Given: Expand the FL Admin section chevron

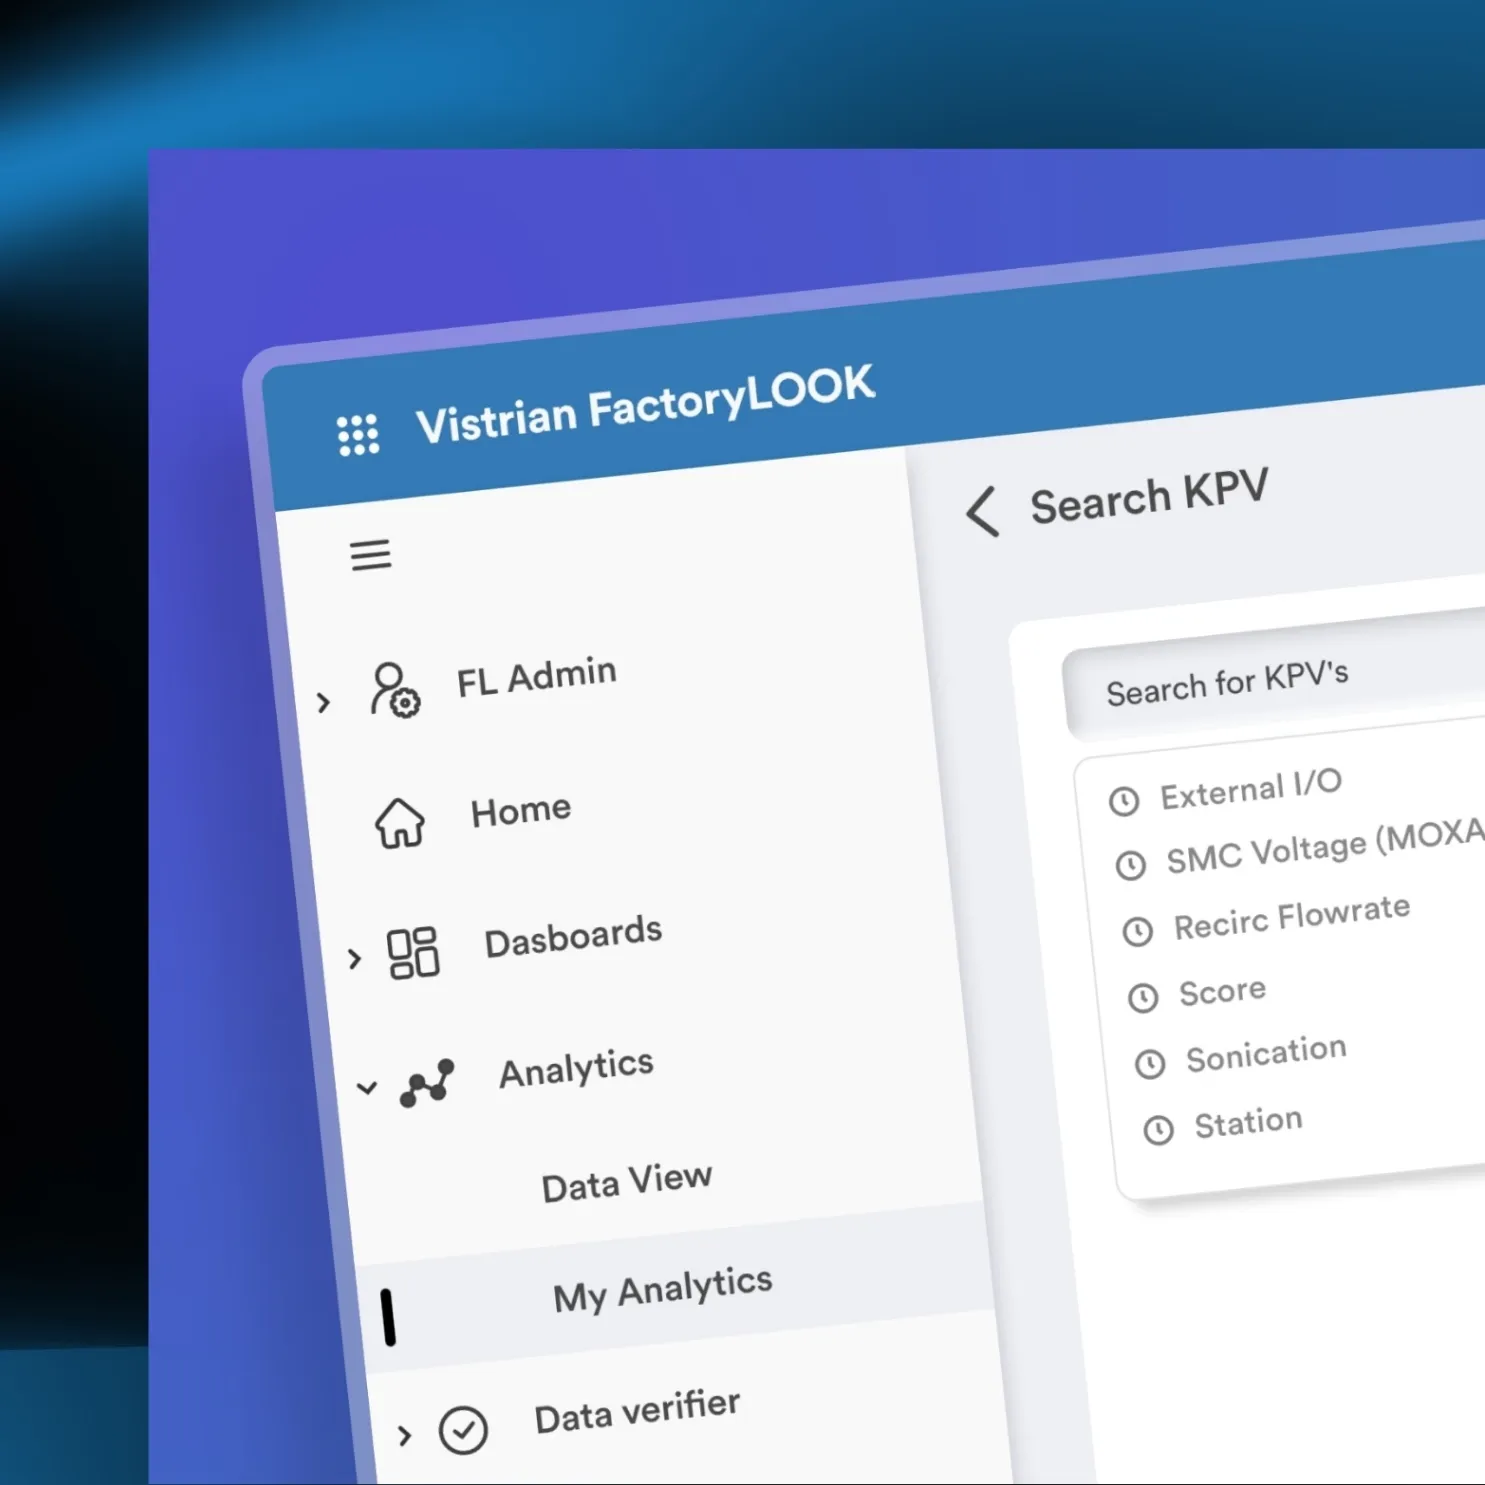Looking at the screenshot, I should pos(323,703).
